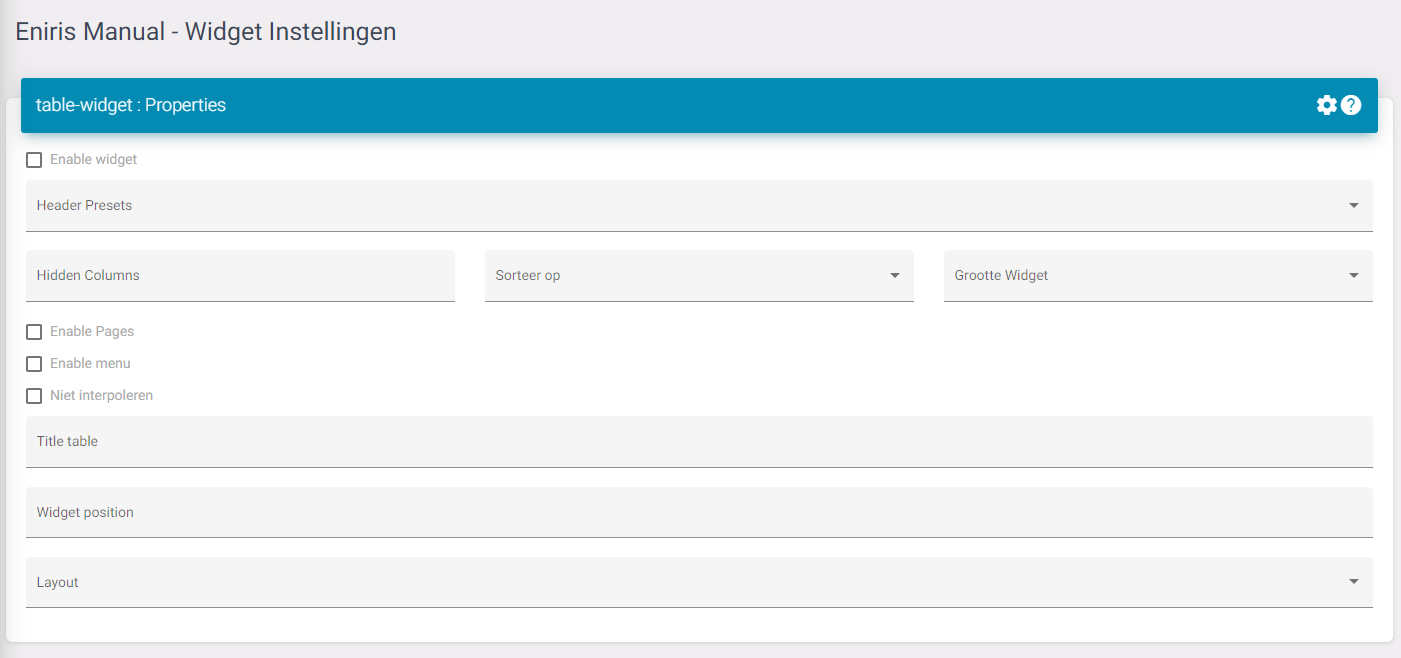Click the Hidden Columns input field

(240, 276)
